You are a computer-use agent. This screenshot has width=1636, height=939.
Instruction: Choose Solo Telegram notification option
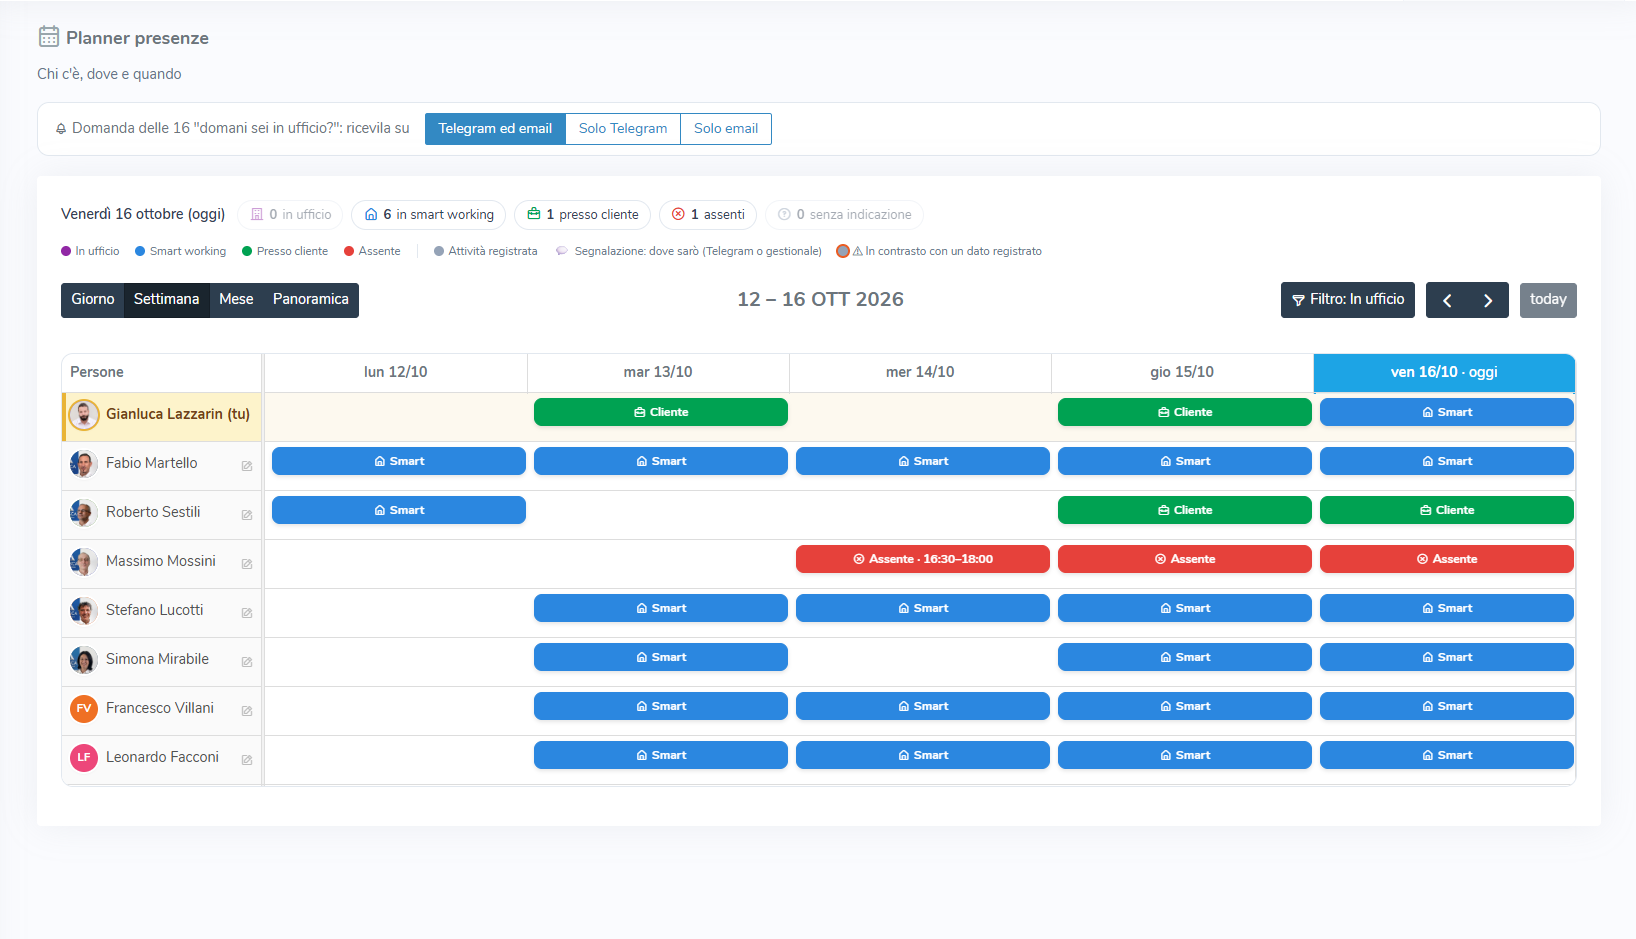(623, 129)
